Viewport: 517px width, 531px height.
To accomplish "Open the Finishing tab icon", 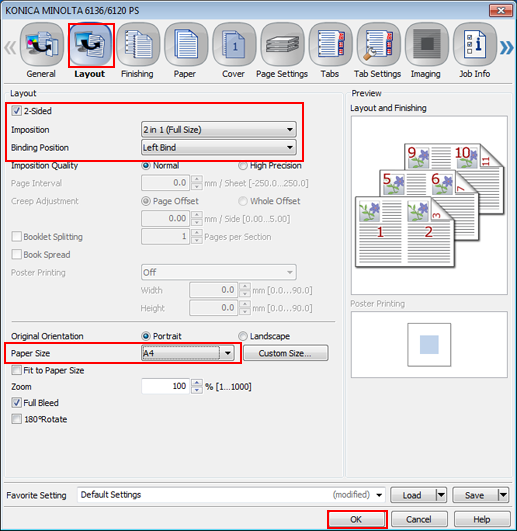I will [138, 44].
